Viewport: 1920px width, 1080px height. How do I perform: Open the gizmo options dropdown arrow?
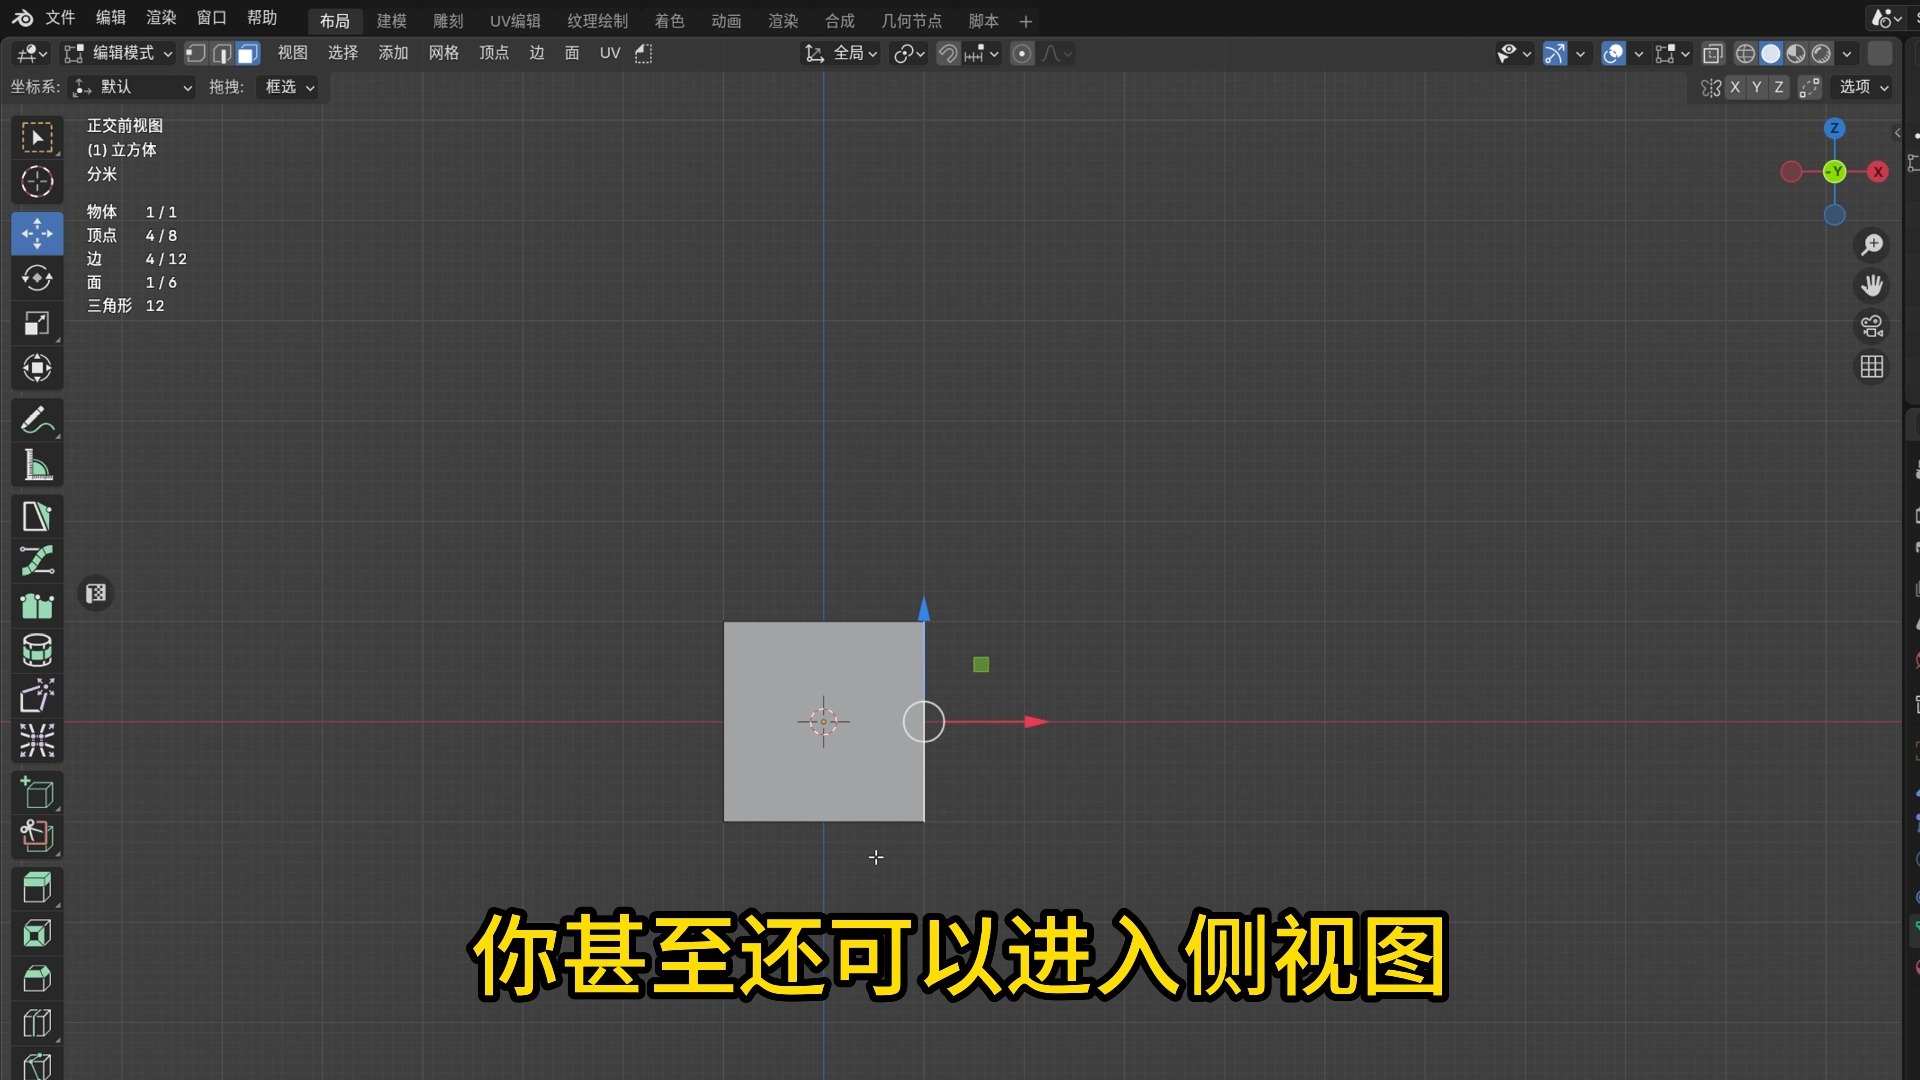(1580, 53)
